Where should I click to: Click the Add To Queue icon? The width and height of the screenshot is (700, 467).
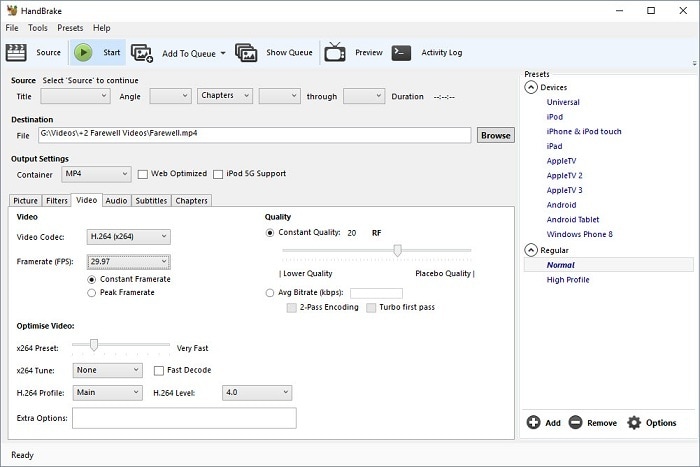click(142, 53)
